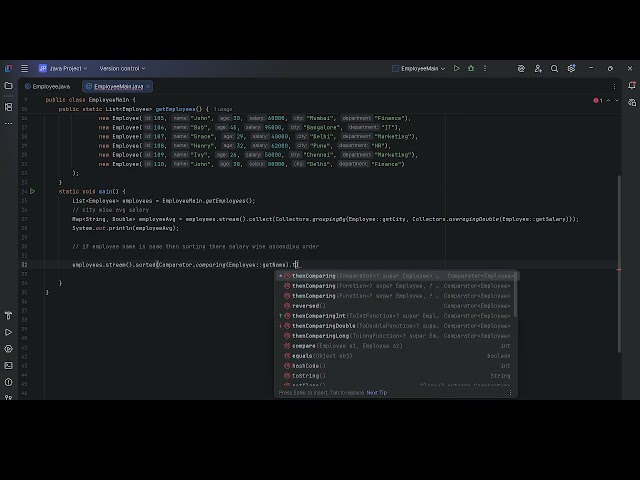Screen dimensions: 640x480
Task: Choose the compare(Employee o1, Employee o2) suggestion
Action: click(x=397, y=346)
